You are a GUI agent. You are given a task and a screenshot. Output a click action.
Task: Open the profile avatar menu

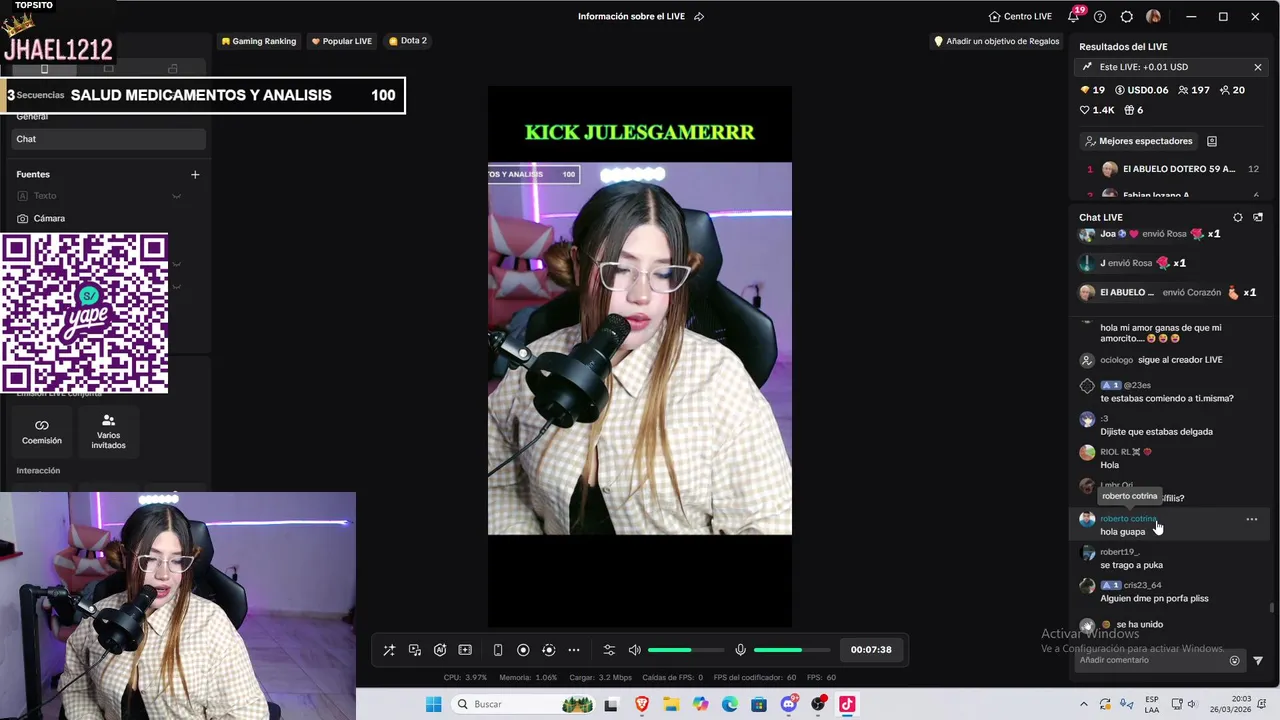1153,16
